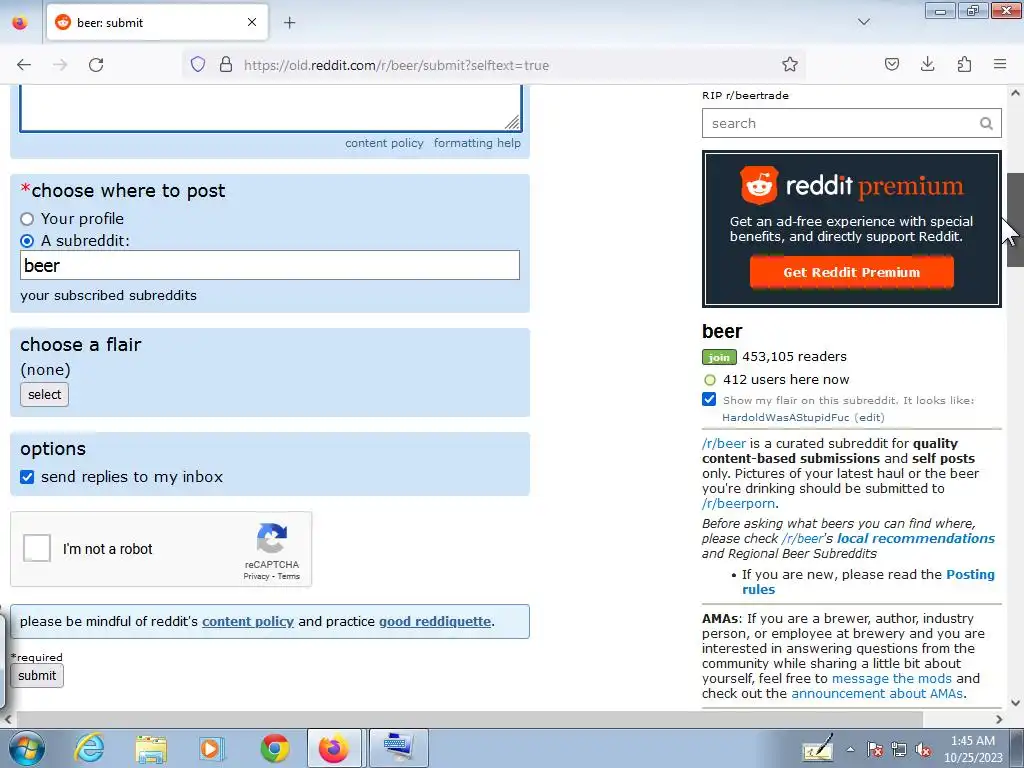Open the shield tracking protection icon
1024x768 pixels.
click(198, 64)
